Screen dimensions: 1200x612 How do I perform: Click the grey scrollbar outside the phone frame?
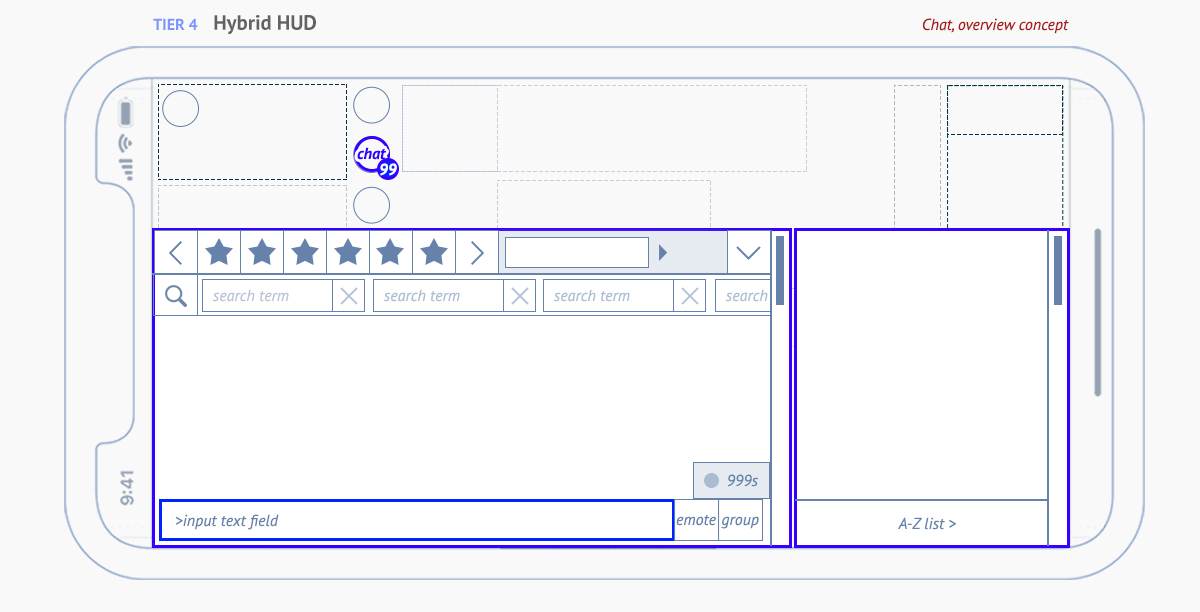click(x=1098, y=312)
